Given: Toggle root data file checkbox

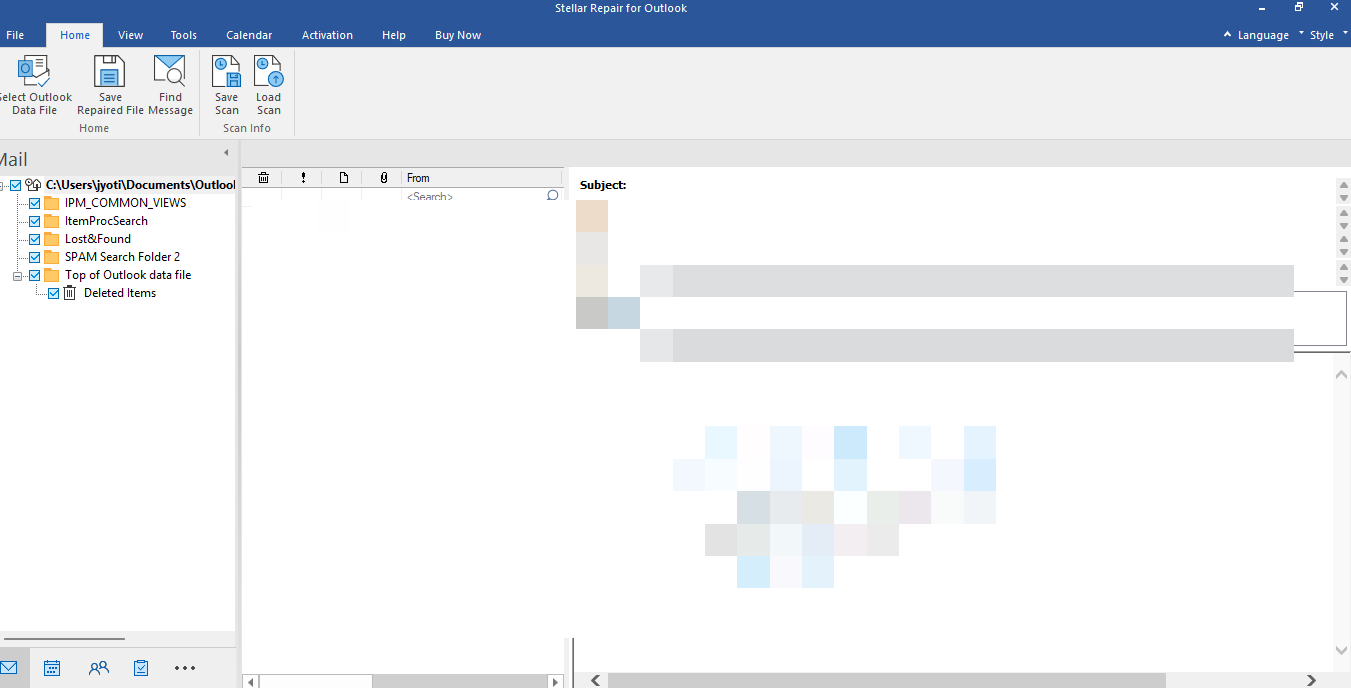Looking at the screenshot, I should pos(16,185).
